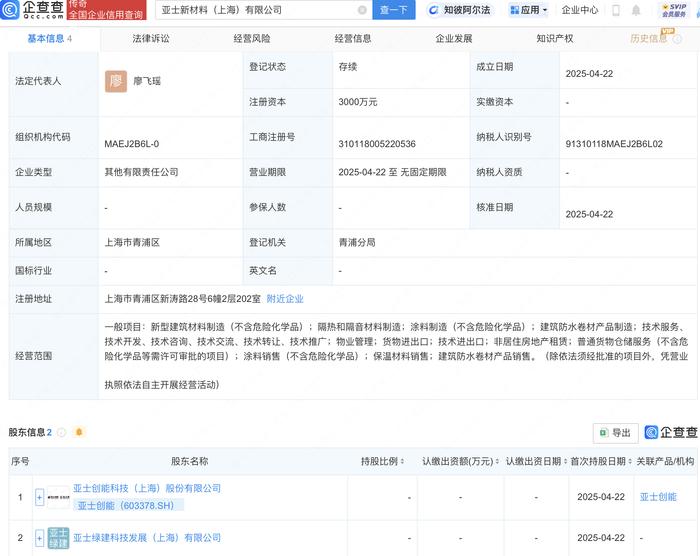Select registered address 上海市青浦区新涛路28号
This screenshot has width=700, height=556.
coord(183,299)
